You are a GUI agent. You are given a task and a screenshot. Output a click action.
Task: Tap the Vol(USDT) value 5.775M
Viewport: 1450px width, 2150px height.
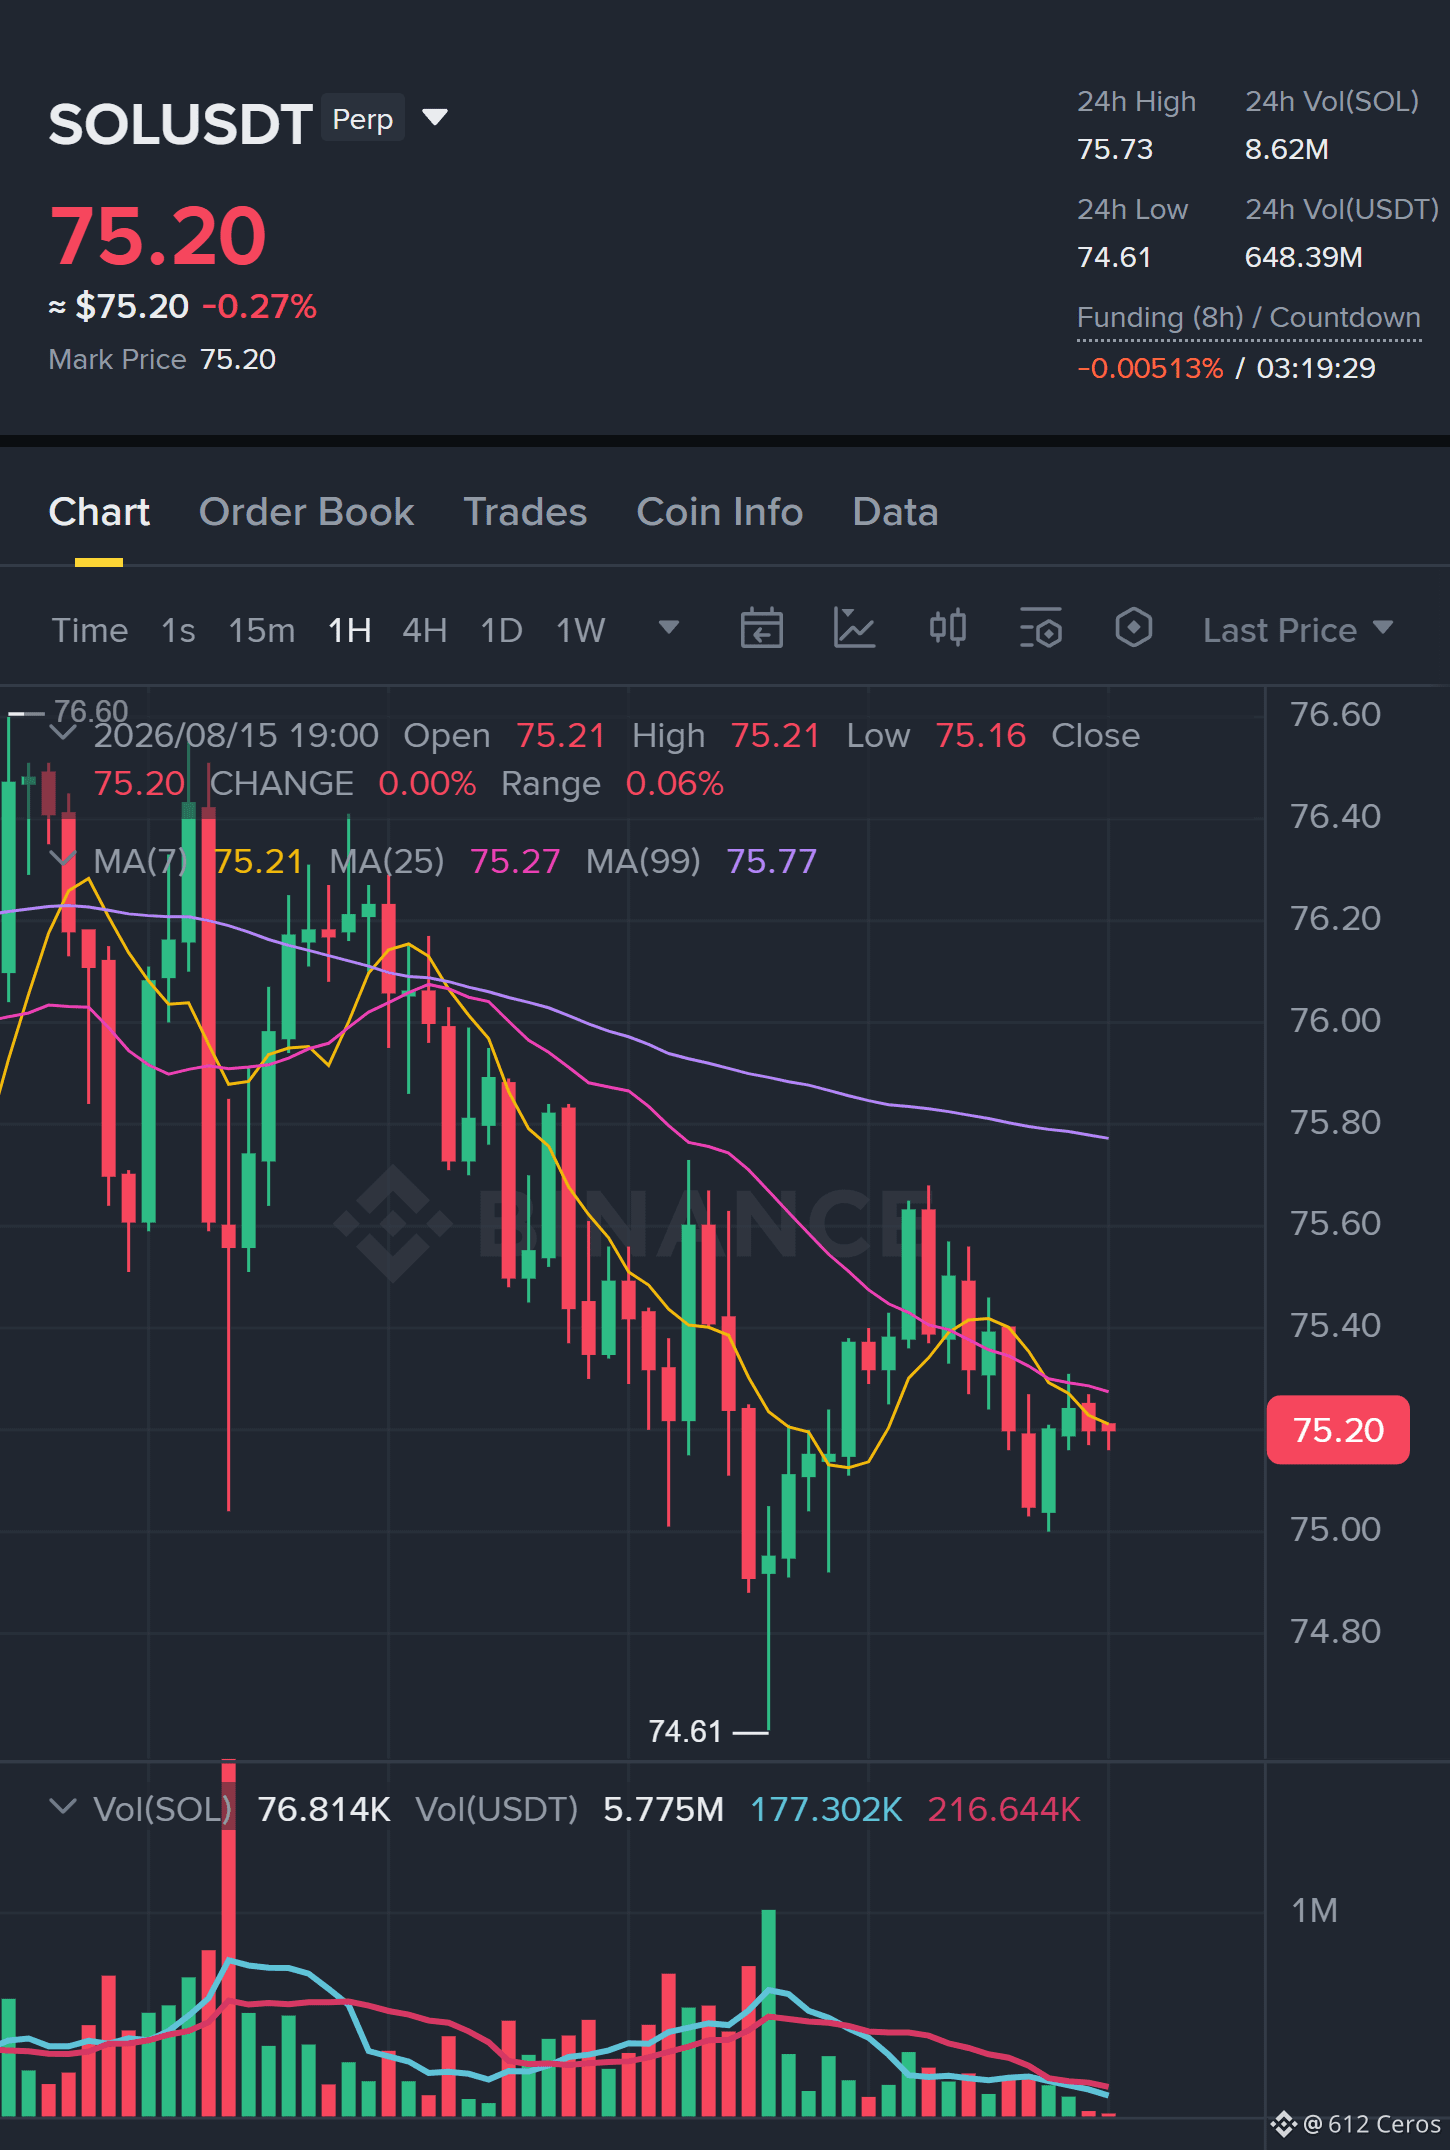coord(663,1809)
